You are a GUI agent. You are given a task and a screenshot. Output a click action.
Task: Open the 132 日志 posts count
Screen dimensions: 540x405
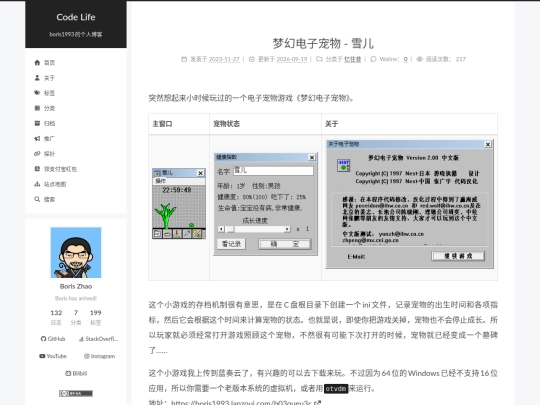pos(56,317)
